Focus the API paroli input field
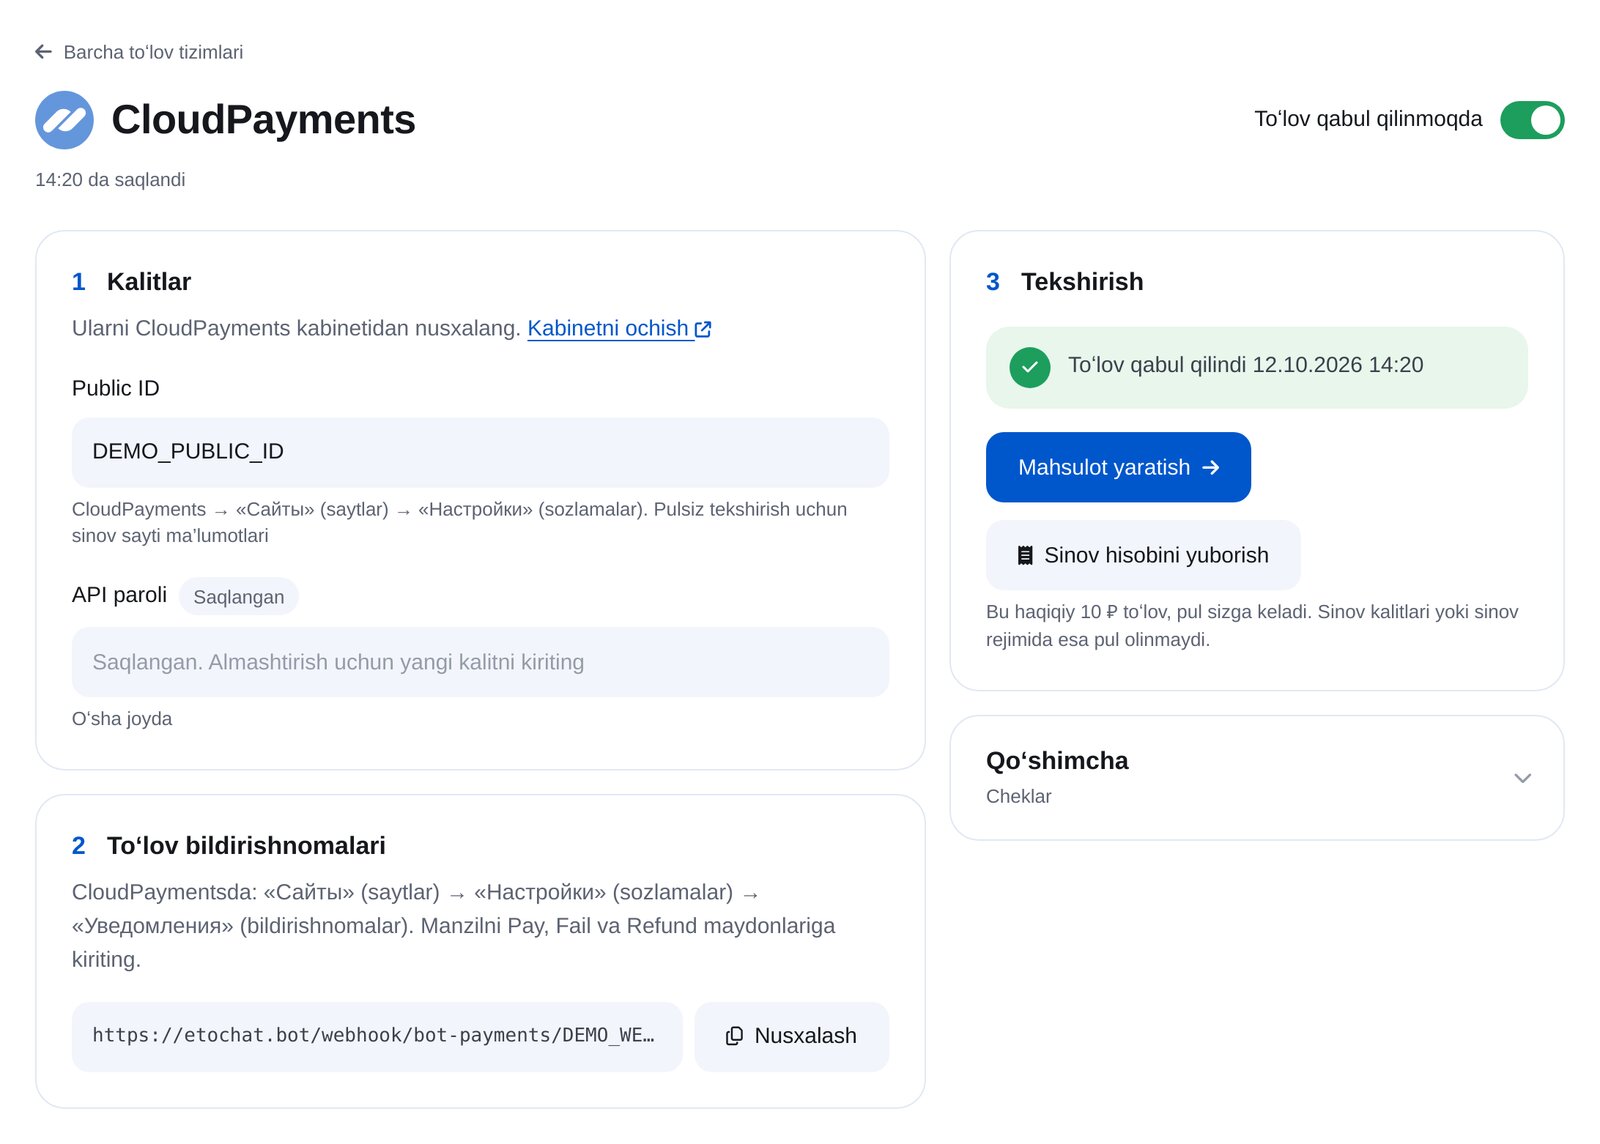Image resolution: width=1600 pixels, height=1144 pixels. click(480, 662)
